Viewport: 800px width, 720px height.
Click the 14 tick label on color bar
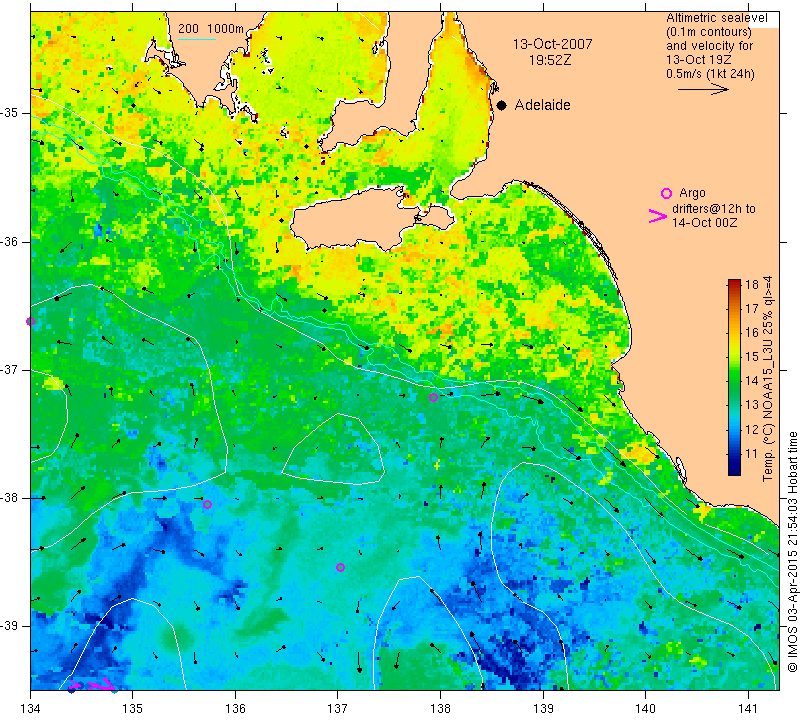pos(752,381)
